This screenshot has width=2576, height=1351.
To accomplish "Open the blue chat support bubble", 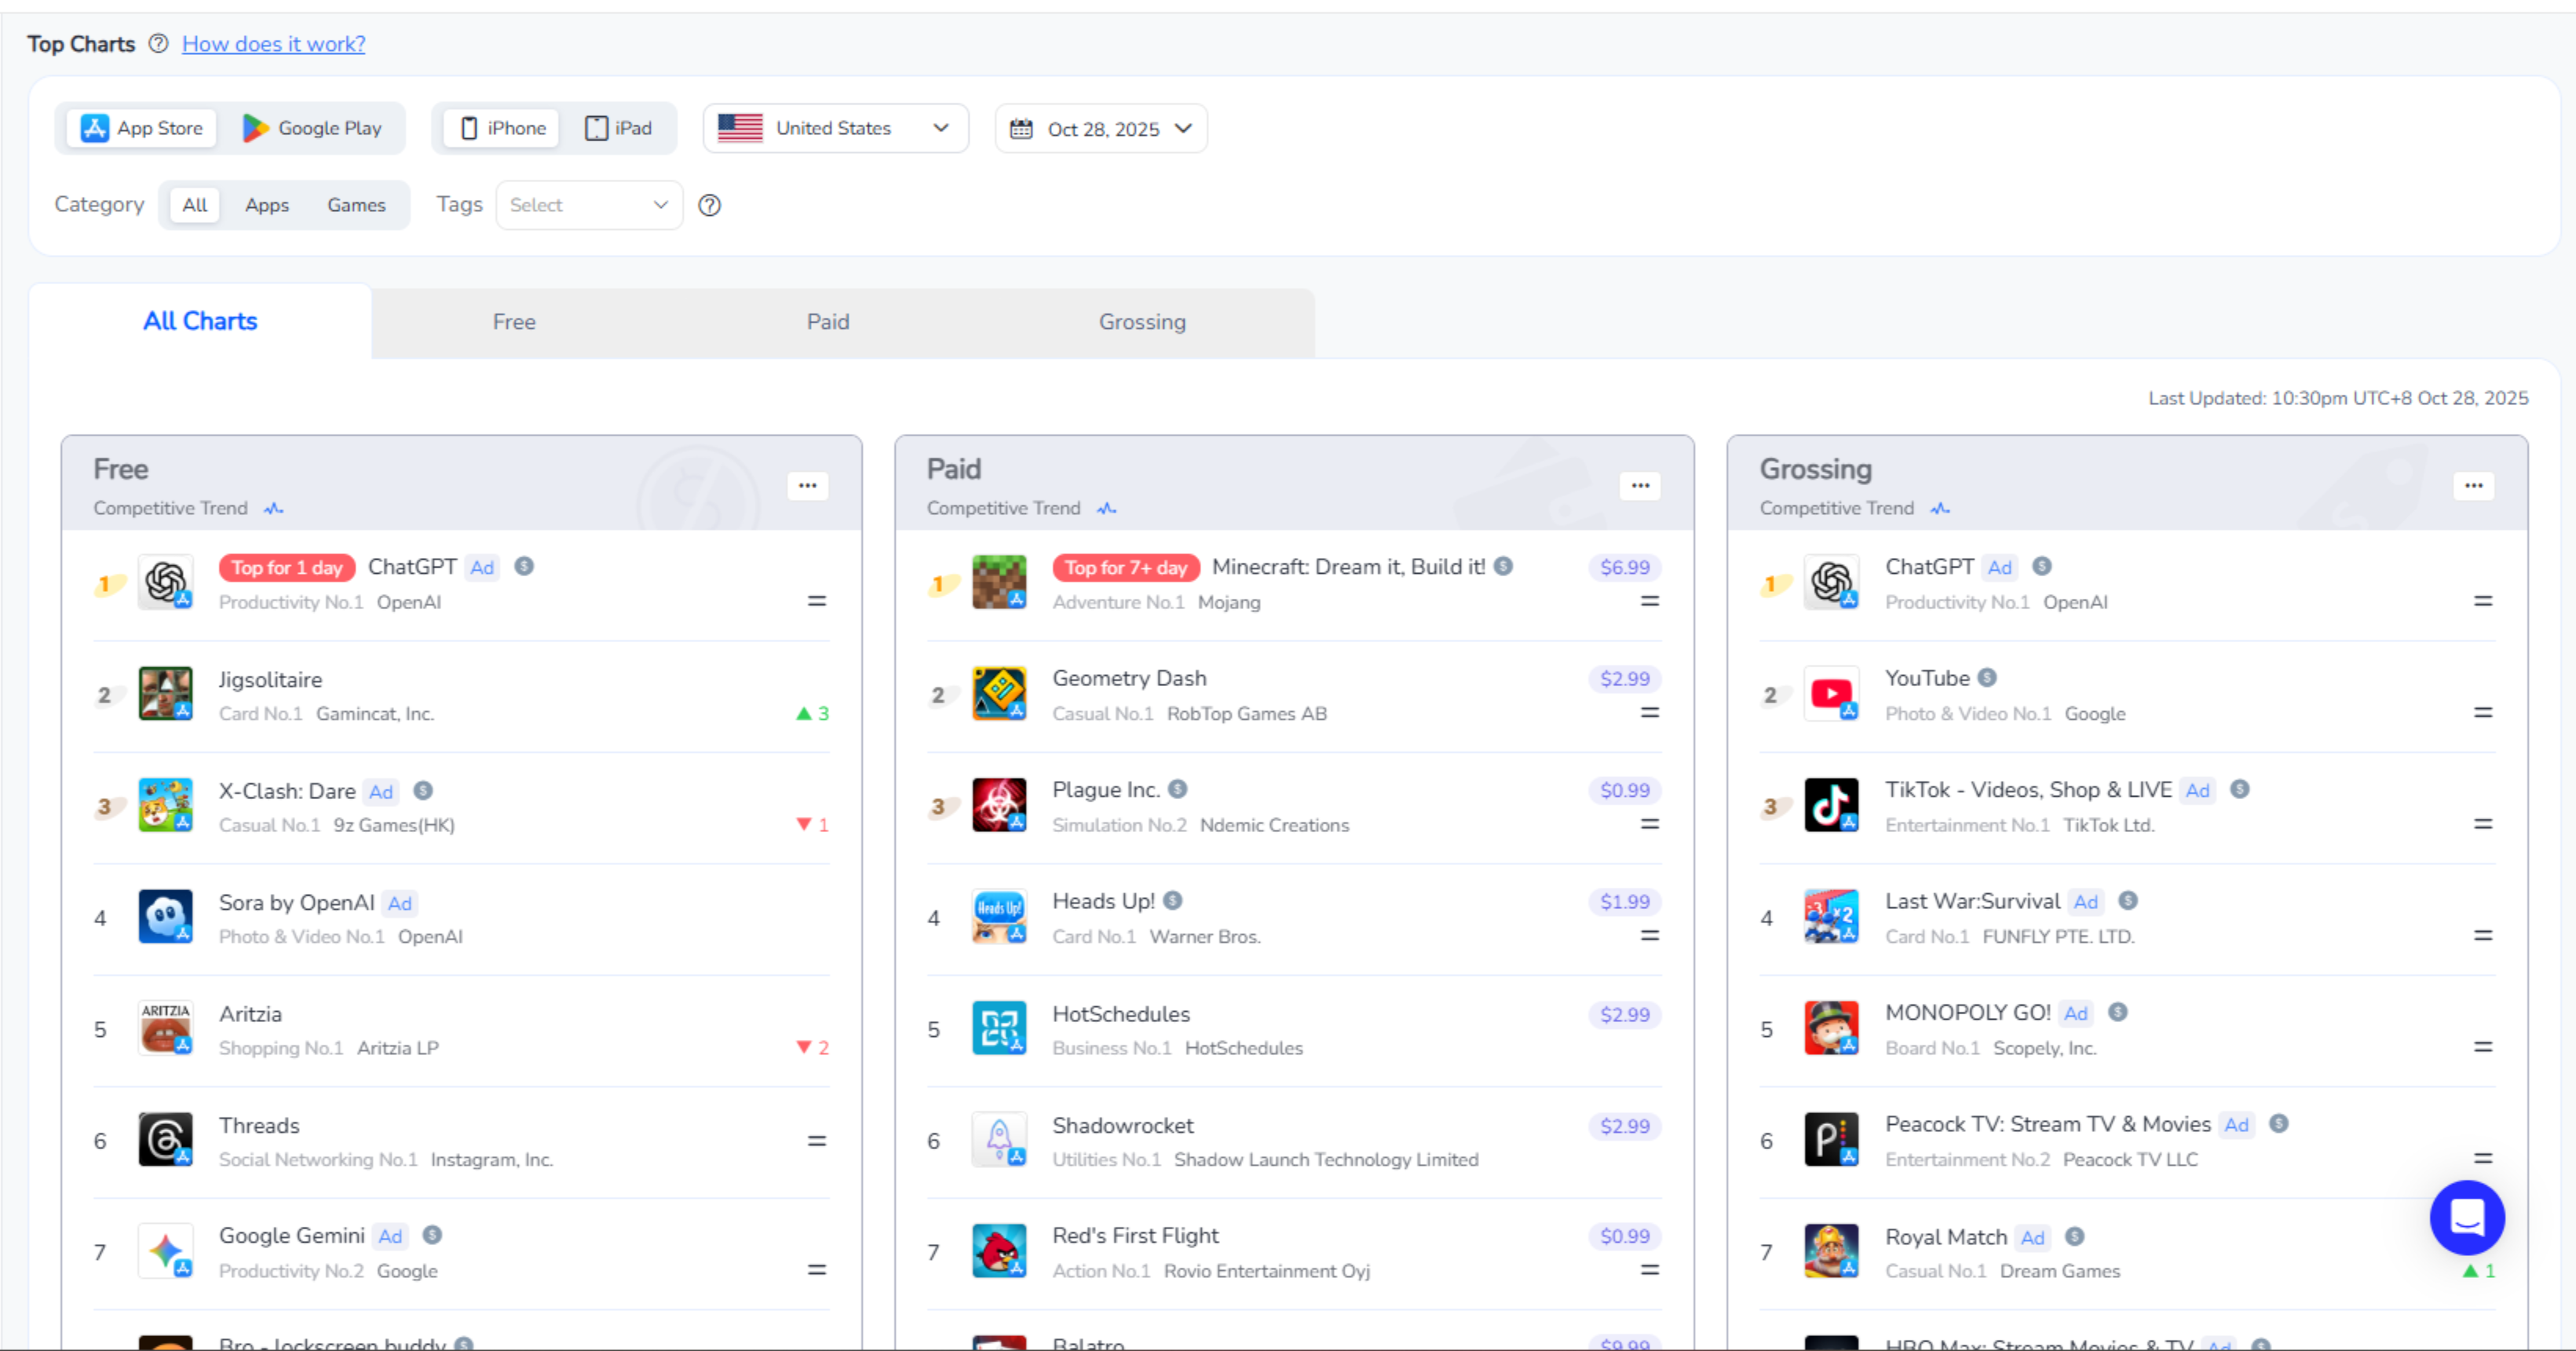I will click(2466, 1217).
